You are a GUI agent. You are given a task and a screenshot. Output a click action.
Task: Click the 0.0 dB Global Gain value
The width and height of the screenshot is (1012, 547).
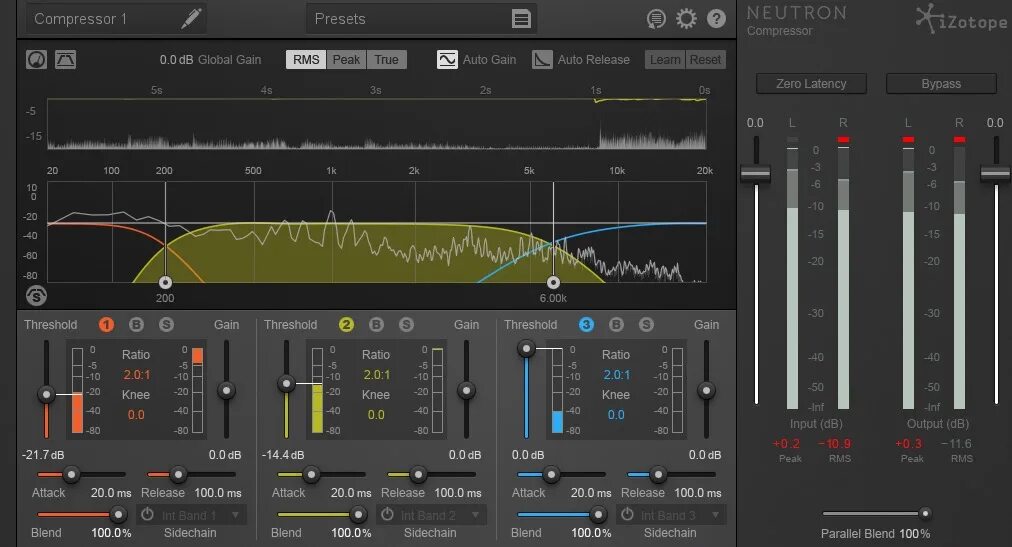176,59
